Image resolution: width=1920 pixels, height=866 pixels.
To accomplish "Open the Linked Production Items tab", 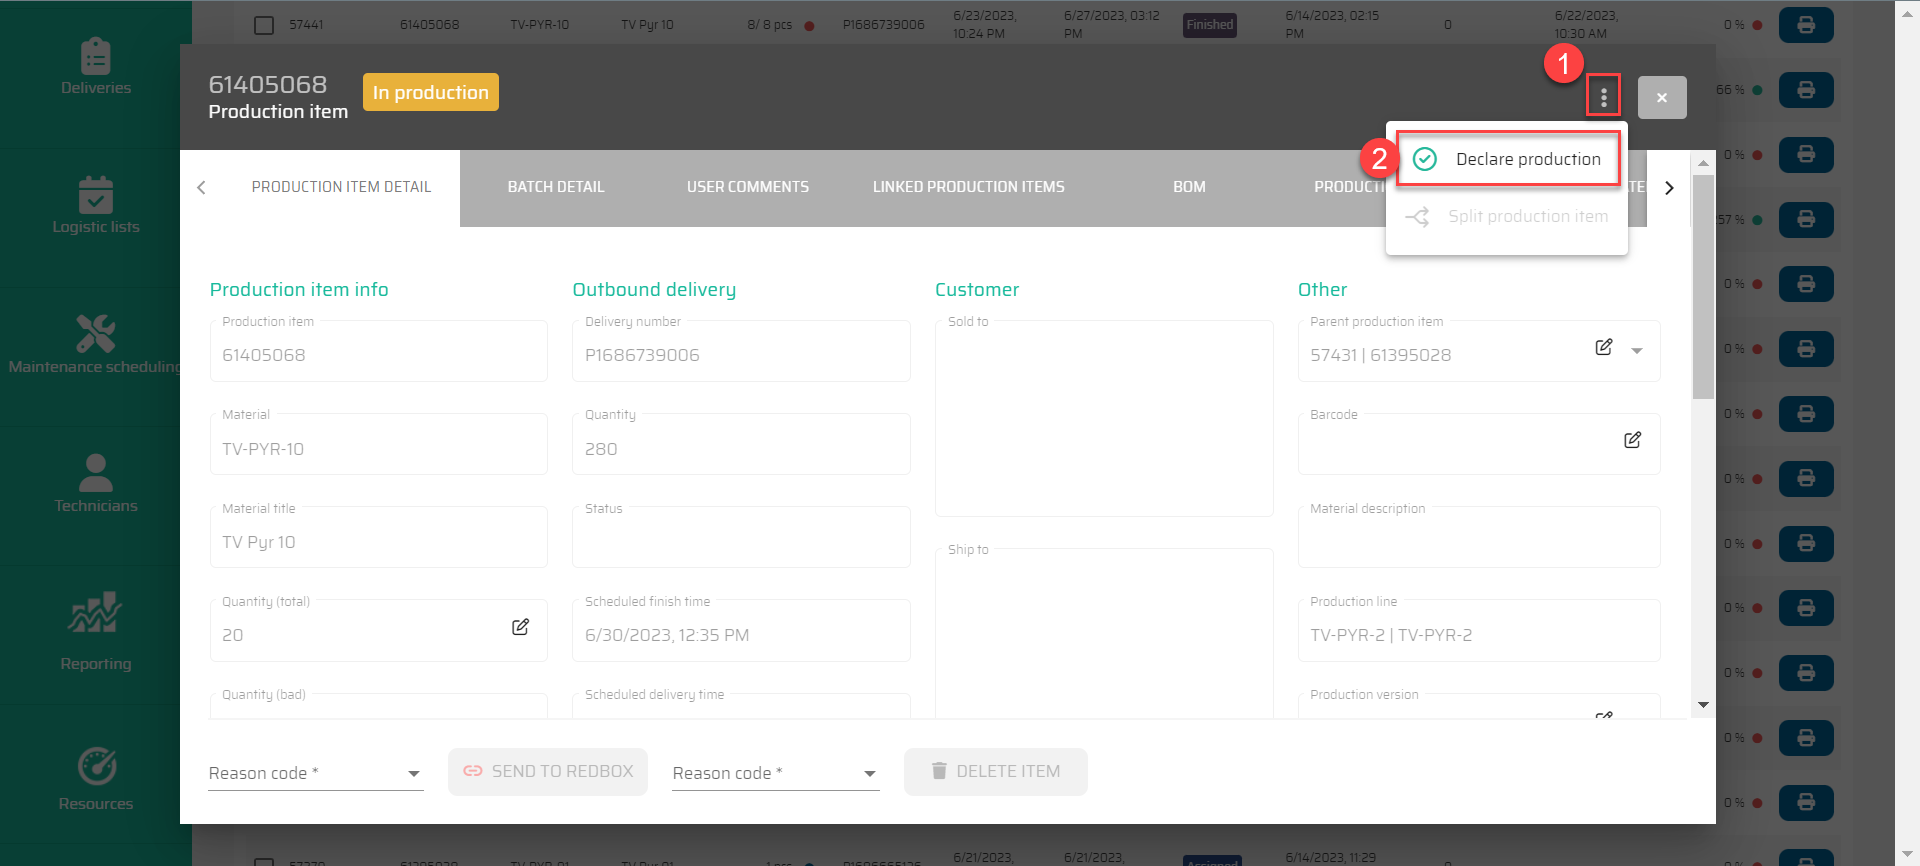I will click(x=968, y=187).
